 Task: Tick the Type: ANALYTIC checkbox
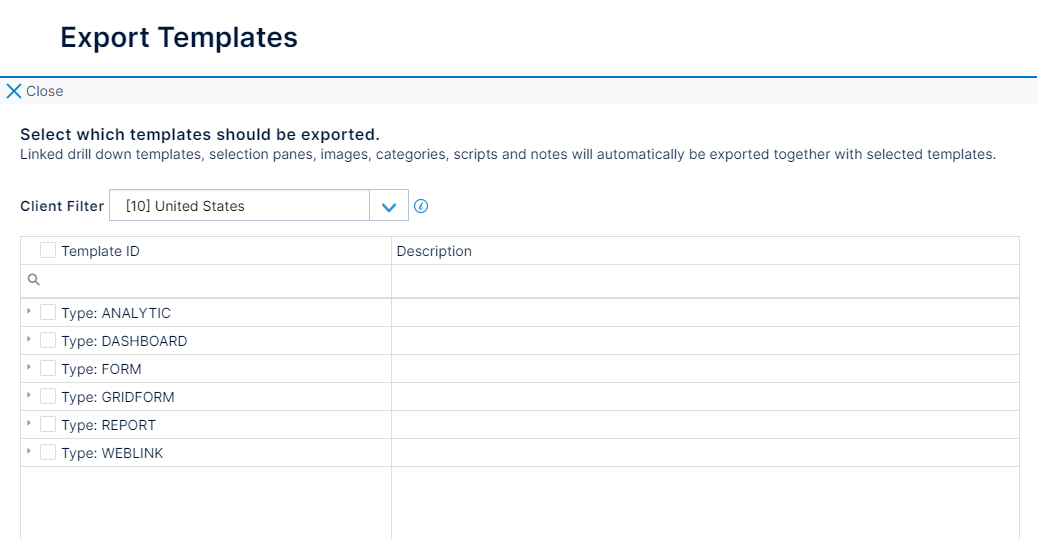point(48,313)
